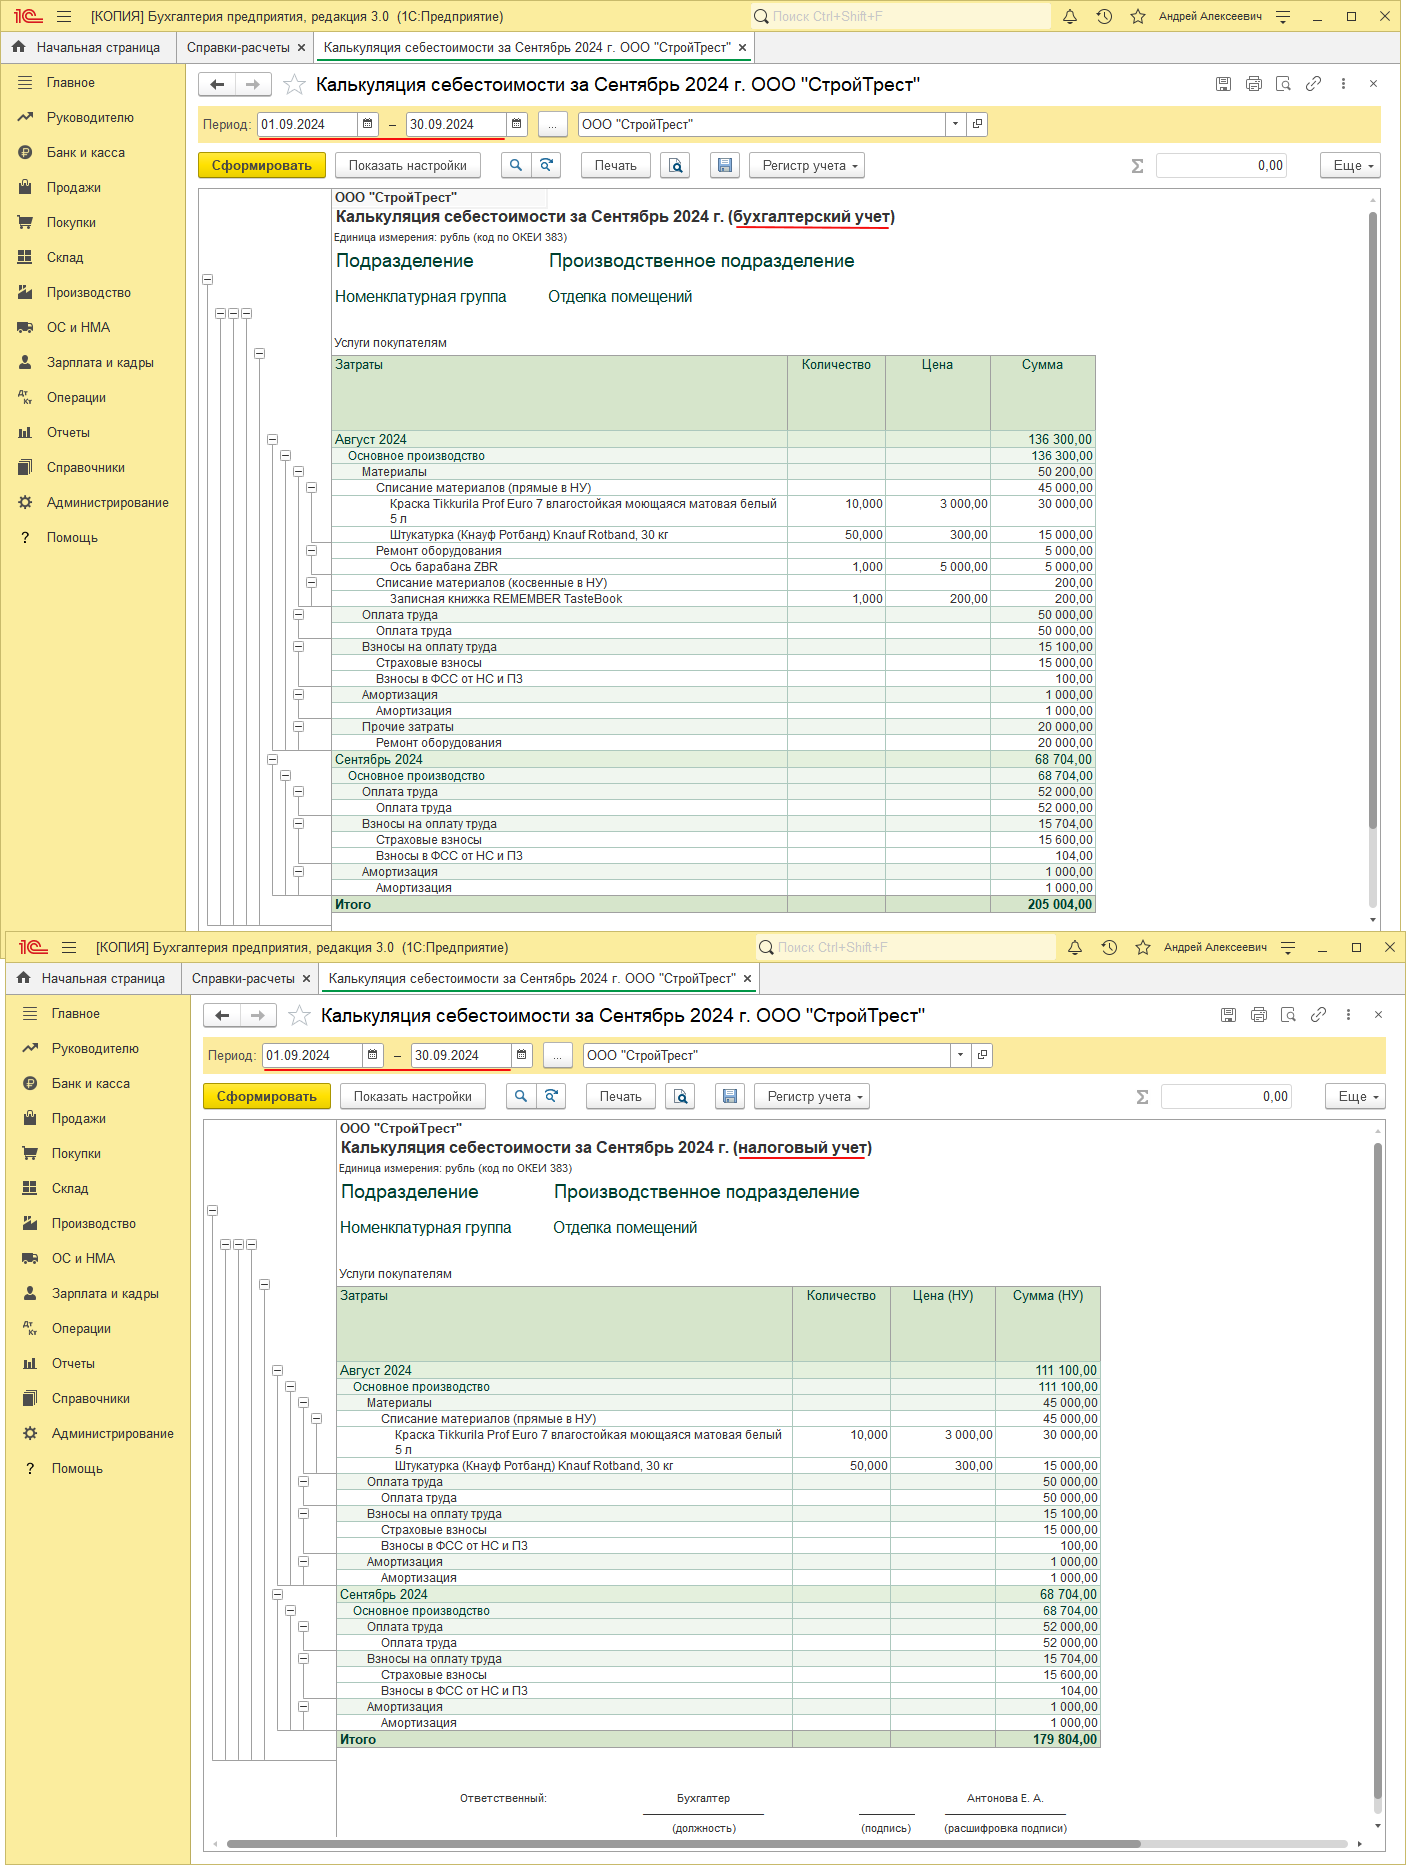Open print preview beside Печать, бухгалтерский учет window

(x=676, y=165)
